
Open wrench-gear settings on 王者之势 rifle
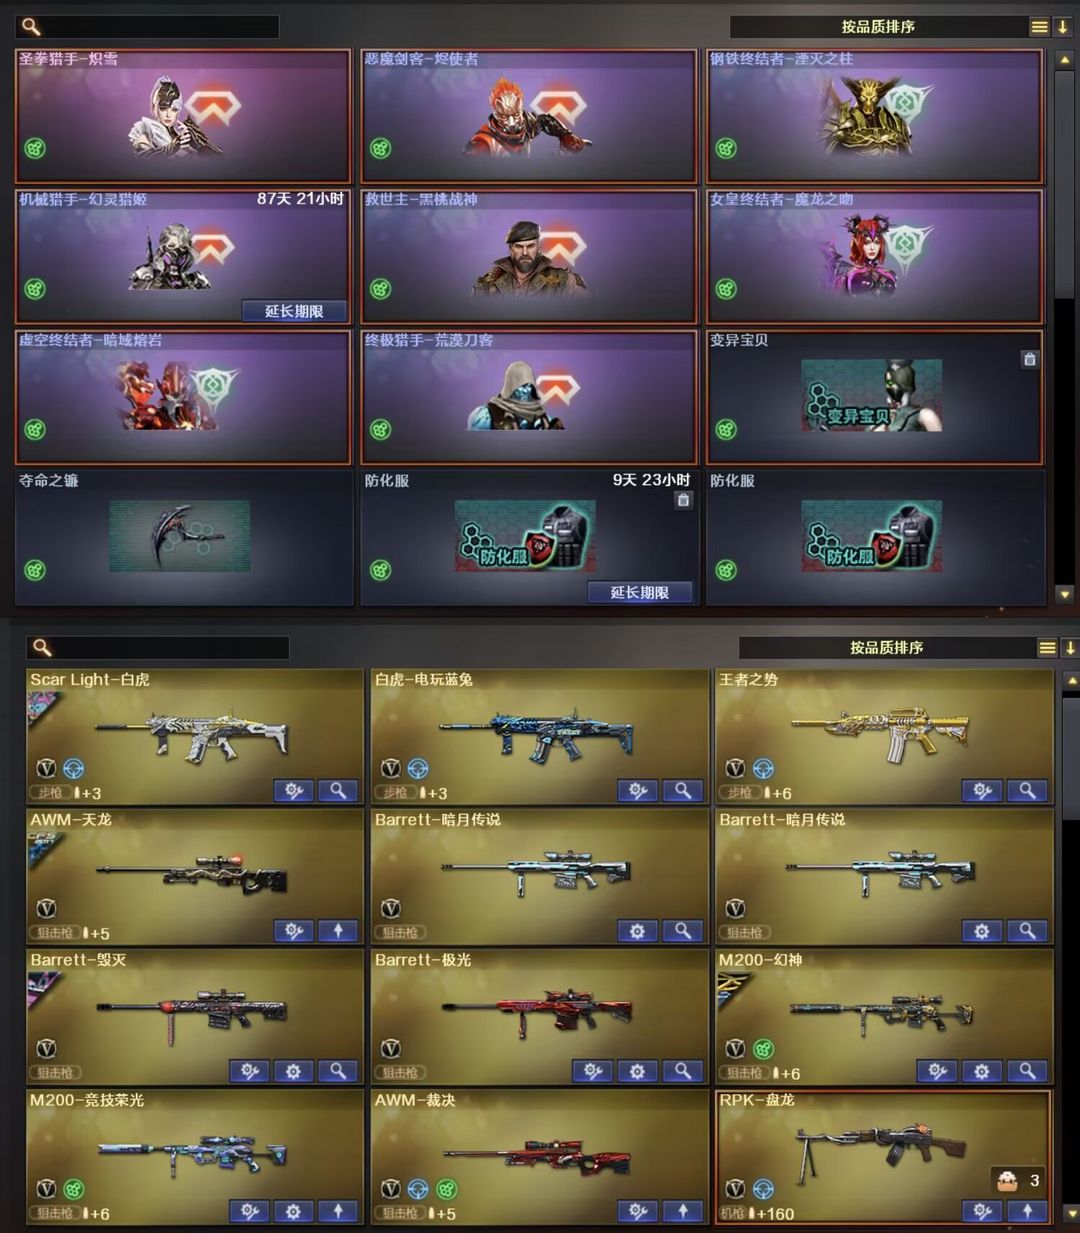coord(982,791)
